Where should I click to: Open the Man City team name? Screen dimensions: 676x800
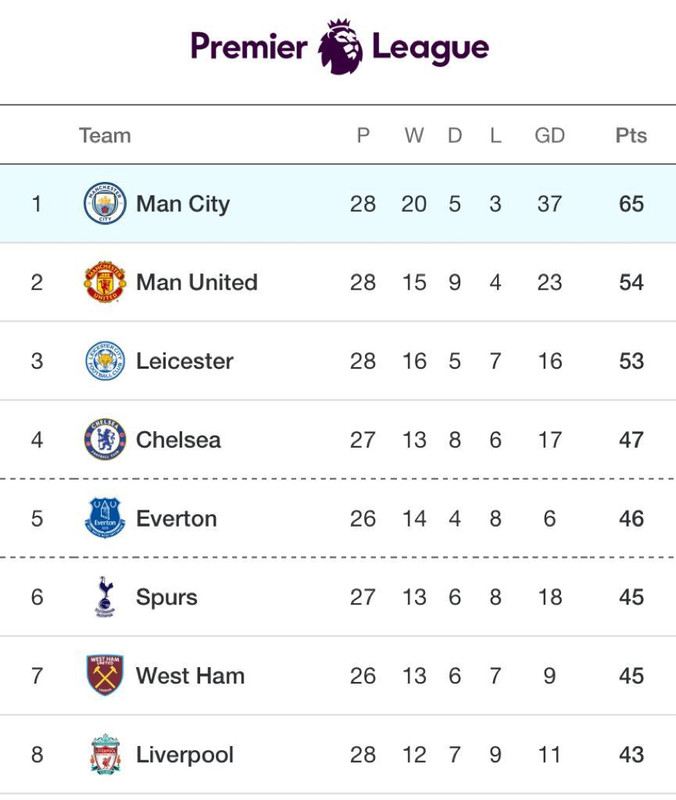point(183,204)
